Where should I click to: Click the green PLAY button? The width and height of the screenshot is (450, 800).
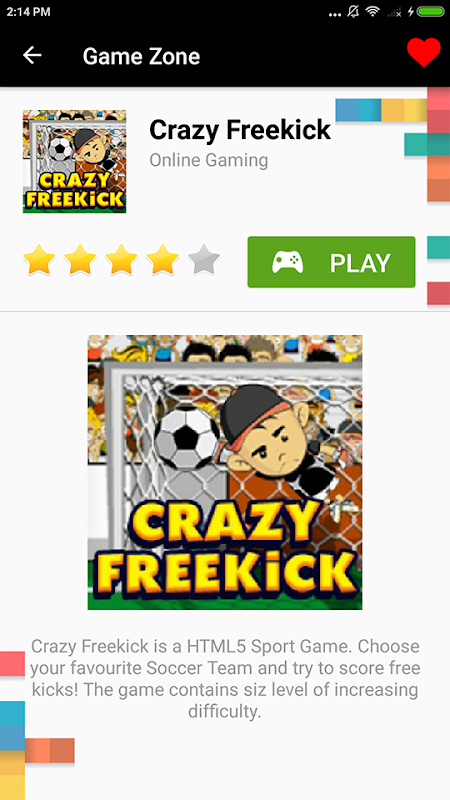(x=331, y=262)
